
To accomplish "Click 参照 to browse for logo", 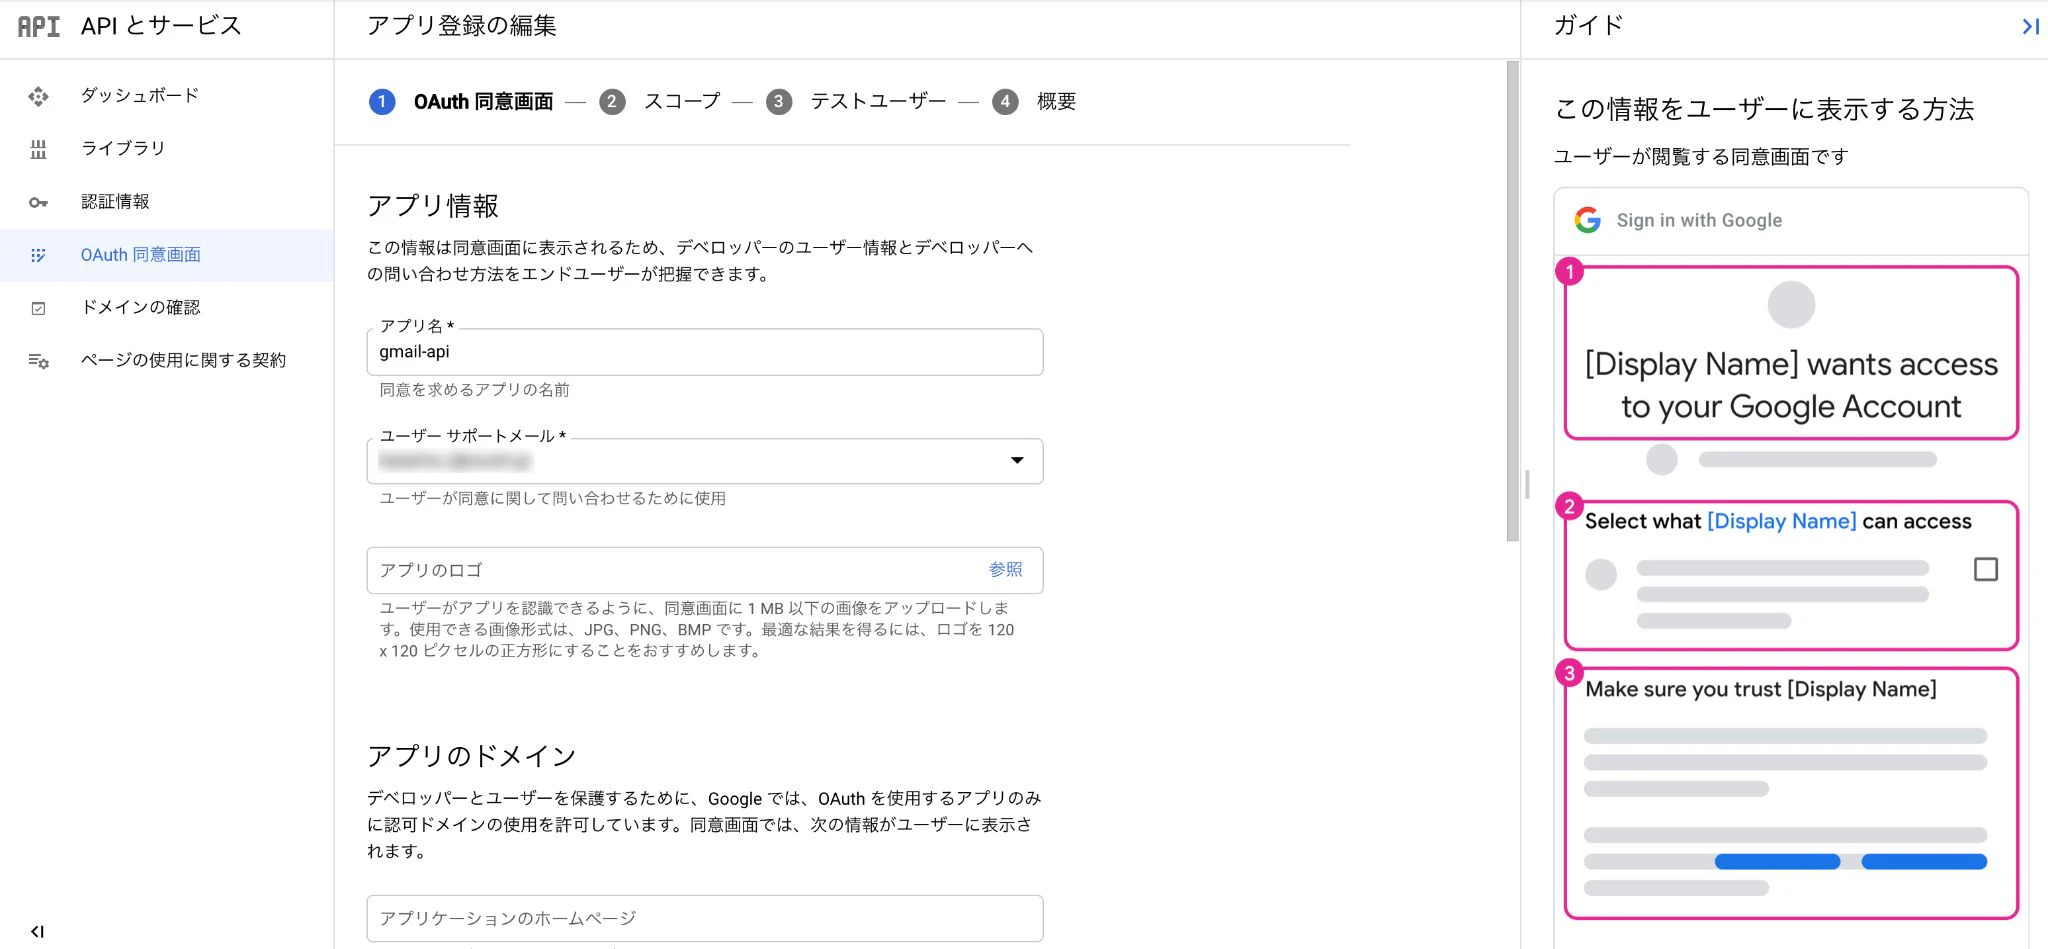I will [1005, 570].
